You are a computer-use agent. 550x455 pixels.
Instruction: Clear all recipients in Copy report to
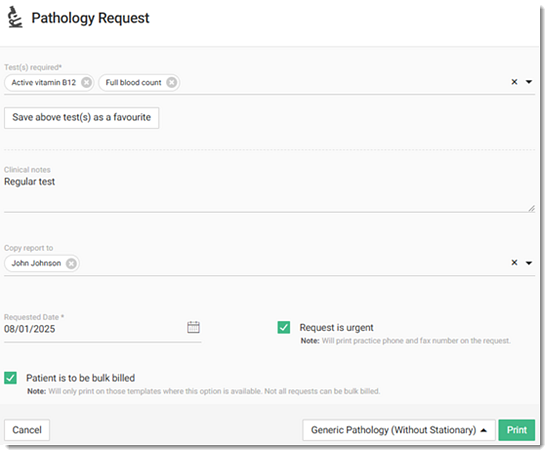(514, 262)
